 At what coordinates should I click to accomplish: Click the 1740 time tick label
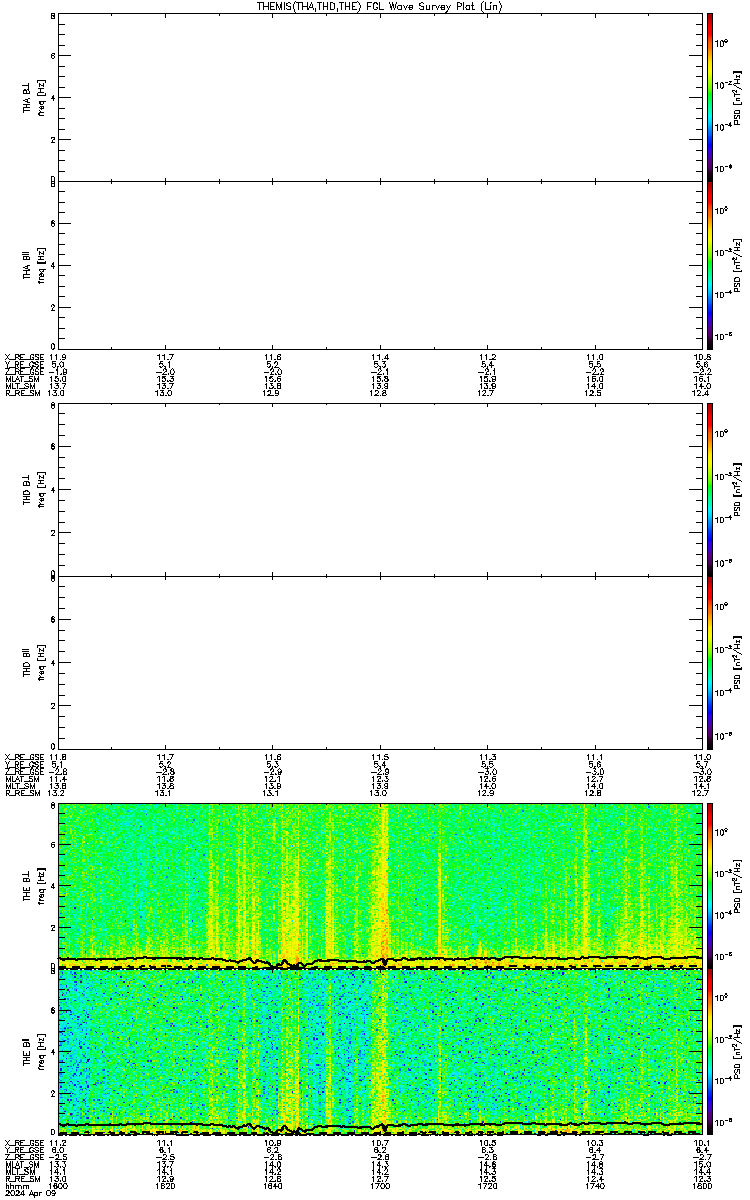(594, 1187)
